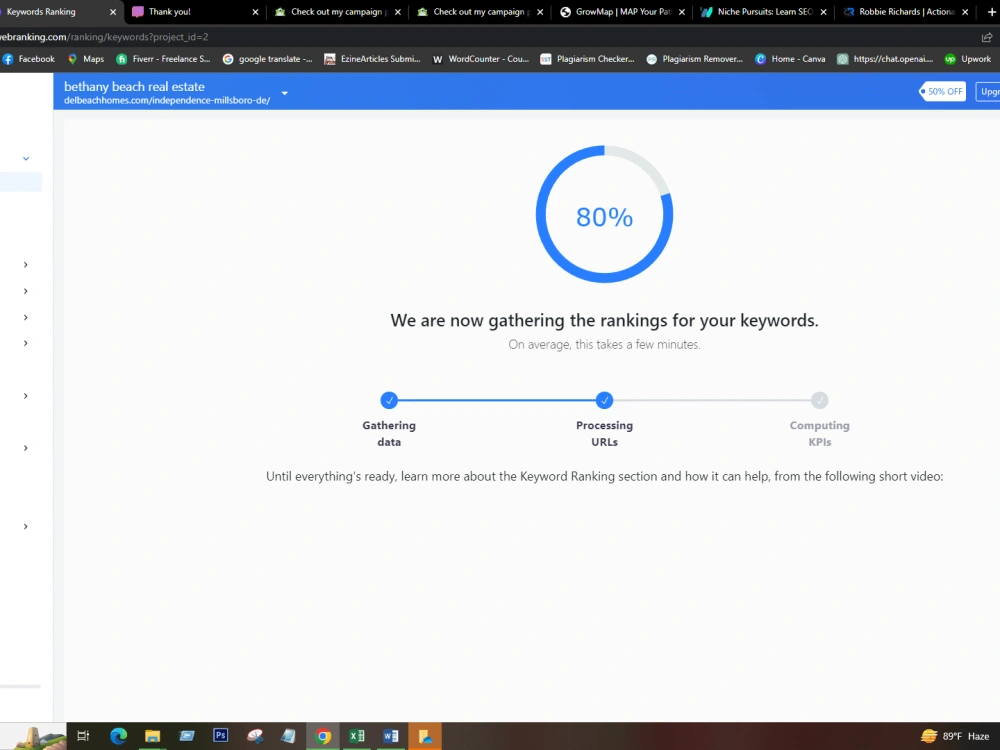Expand the seventh sidebar section chevron

pyautogui.click(x=26, y=448)
